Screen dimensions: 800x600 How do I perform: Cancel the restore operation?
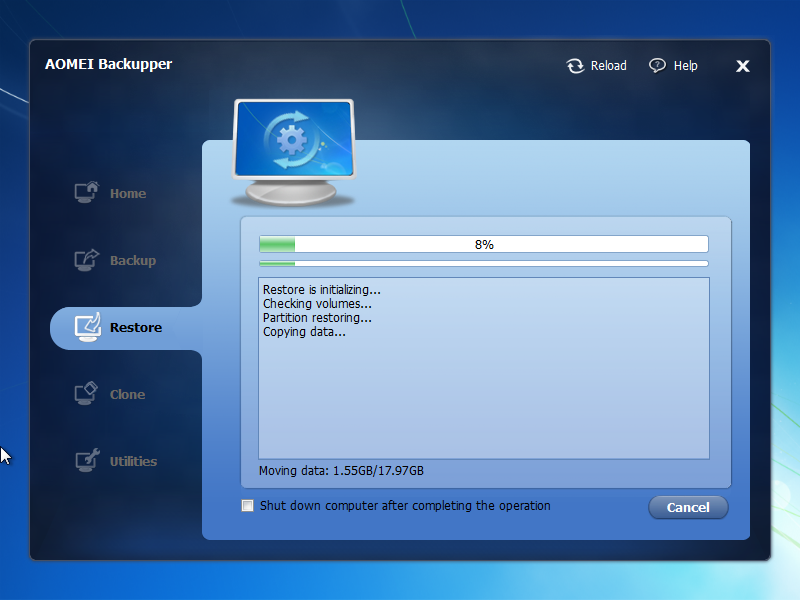coord(688,507)
